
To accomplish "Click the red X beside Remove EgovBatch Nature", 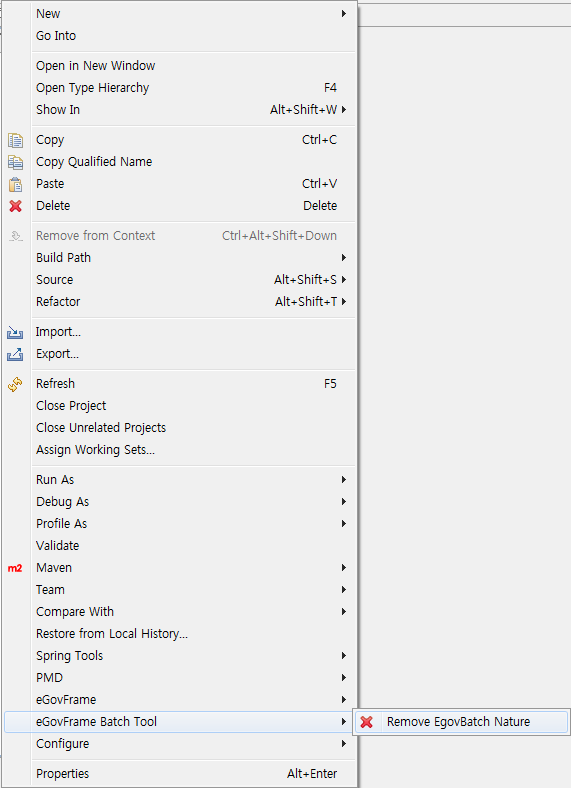I will click(x=367, y=722).
